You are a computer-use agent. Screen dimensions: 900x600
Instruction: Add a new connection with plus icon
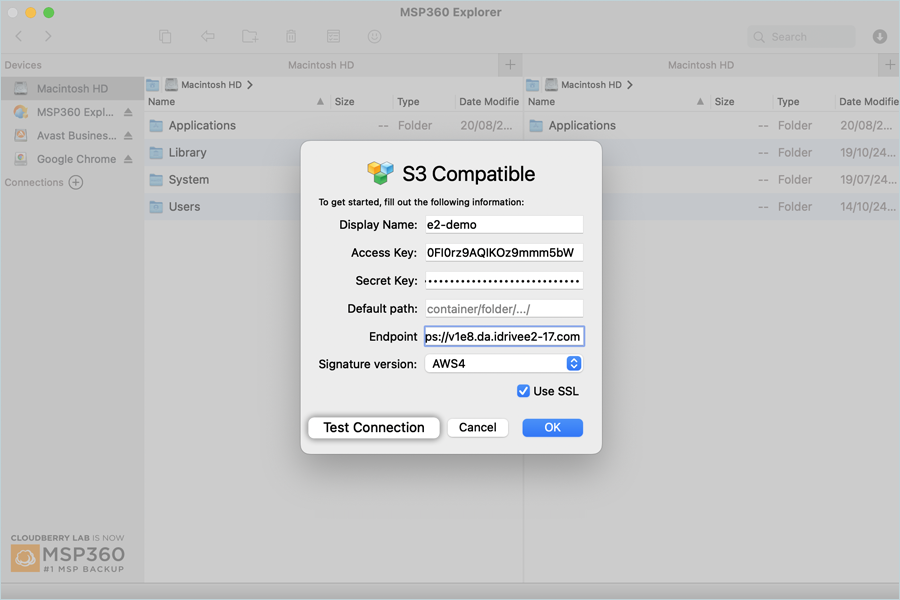[x=76, y=182]
